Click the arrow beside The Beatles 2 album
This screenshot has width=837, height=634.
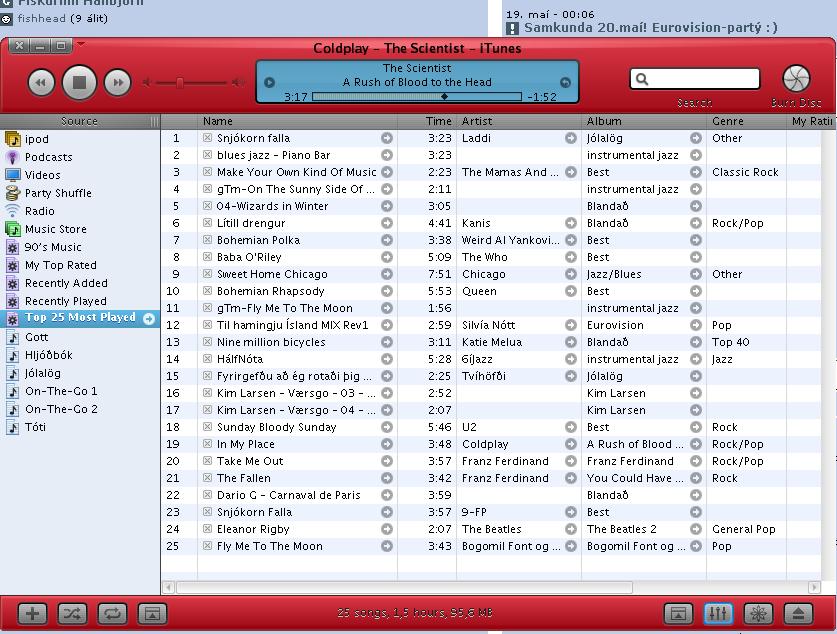(696, 529)
